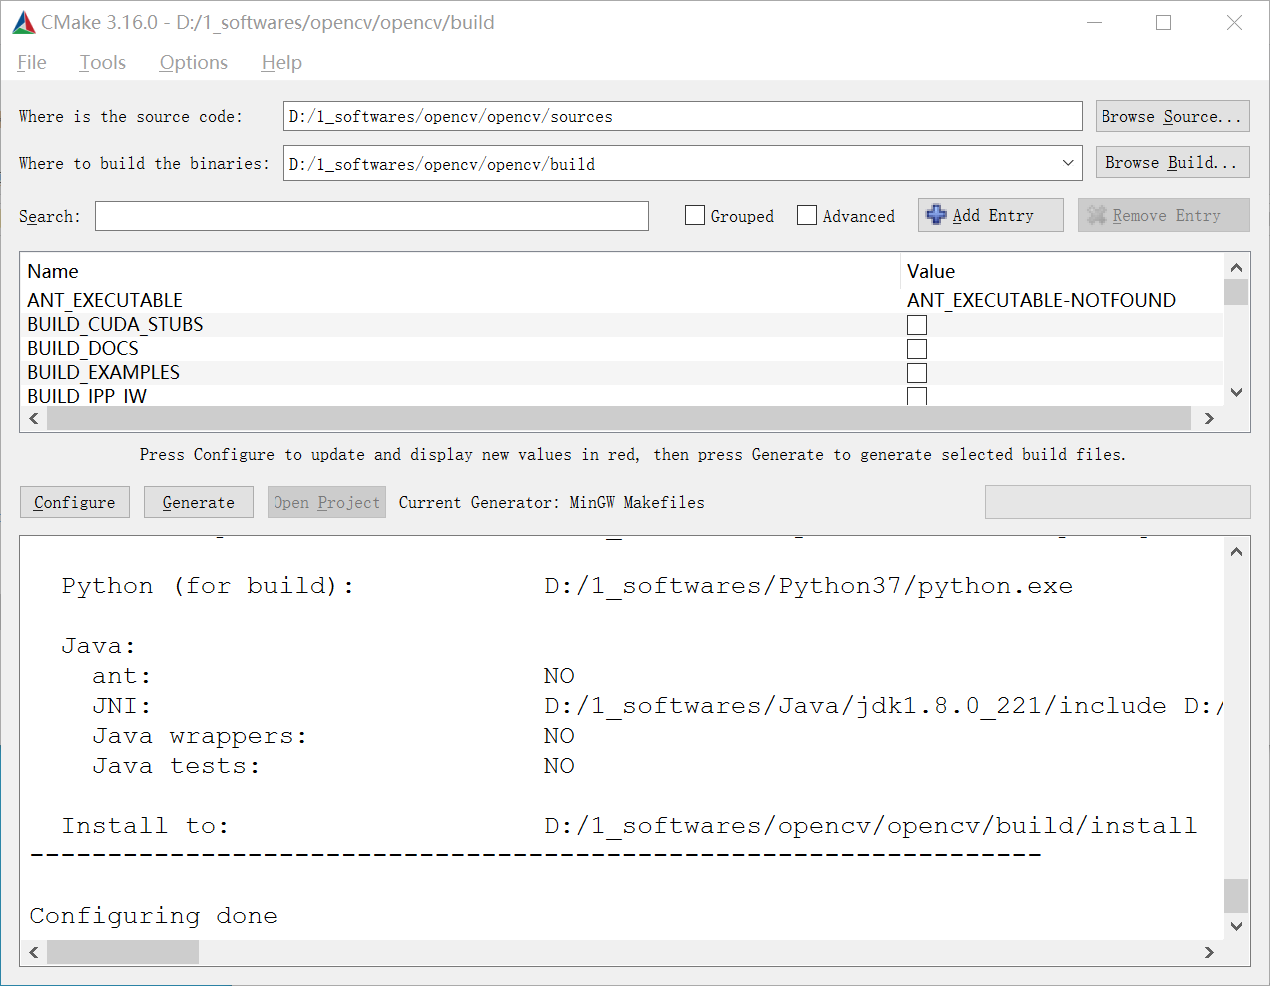Click inside the Search field
The height and width of the screenshot is (986, 1270).
coord(371,215)
